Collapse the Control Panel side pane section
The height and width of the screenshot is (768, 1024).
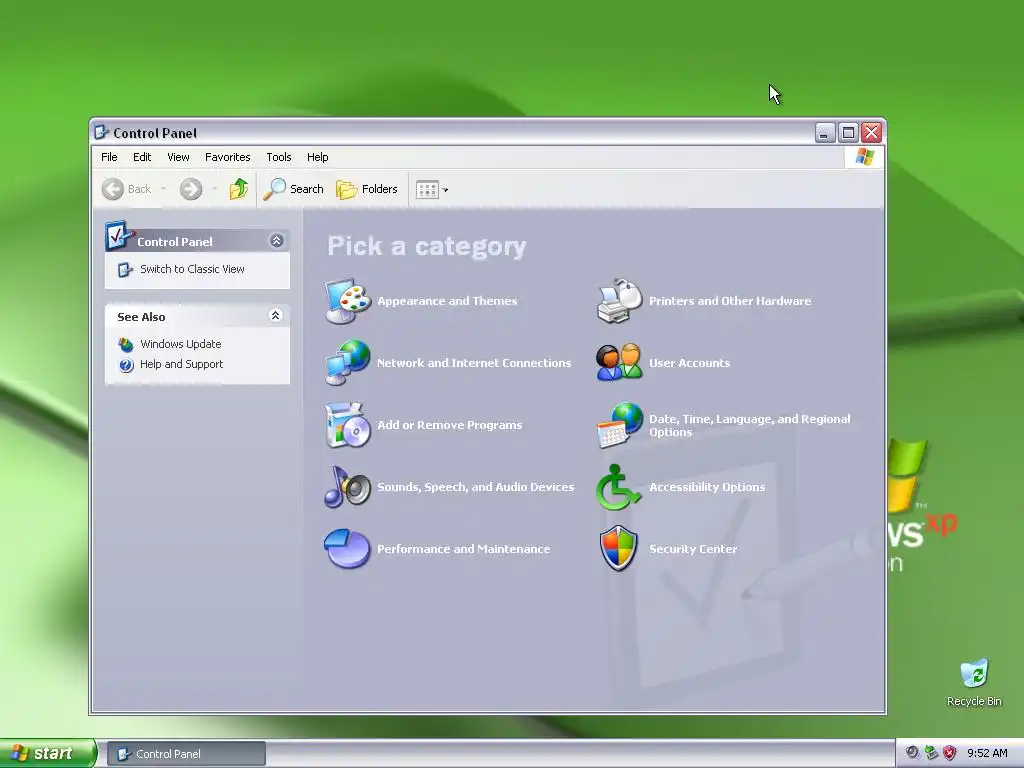tap(276, 241)
